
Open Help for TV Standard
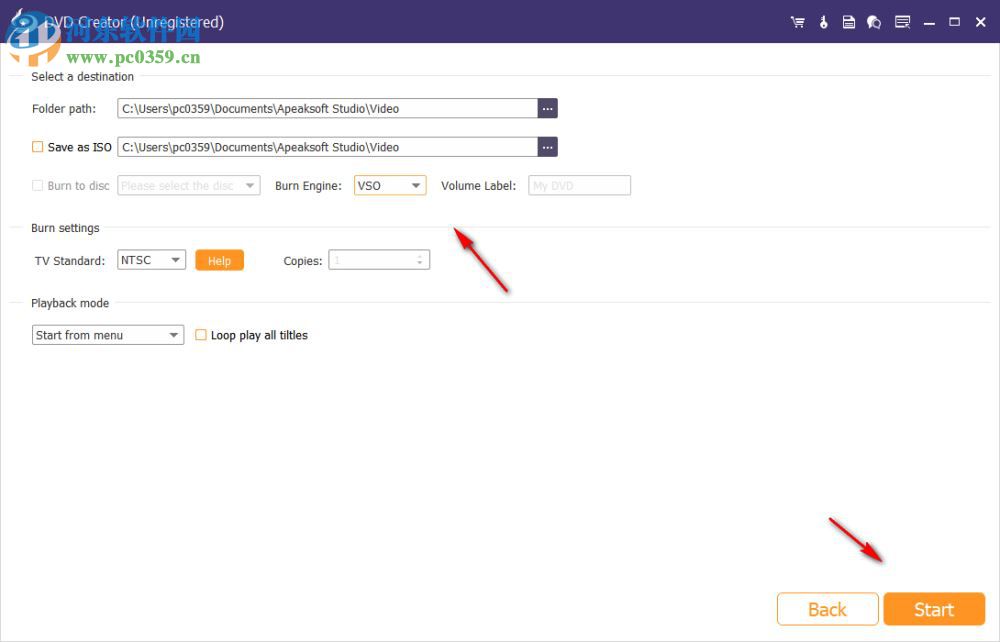tap(219, 259)
